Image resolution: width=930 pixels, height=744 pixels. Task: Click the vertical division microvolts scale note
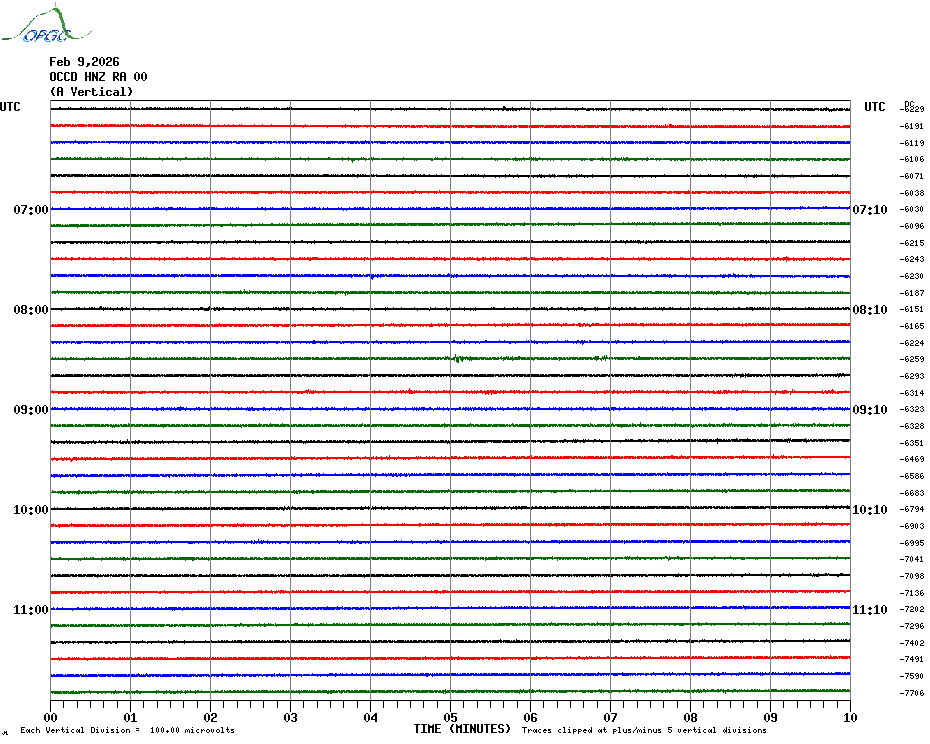click(127, 730)
